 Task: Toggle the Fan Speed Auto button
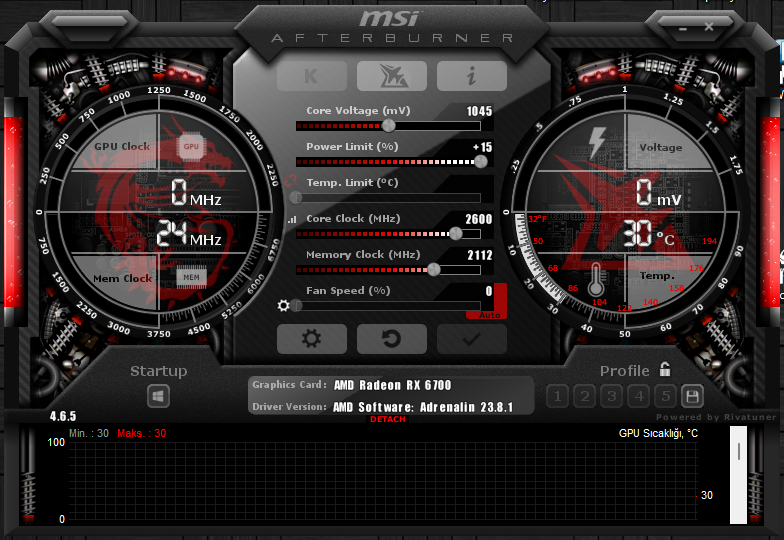(490, 315)
